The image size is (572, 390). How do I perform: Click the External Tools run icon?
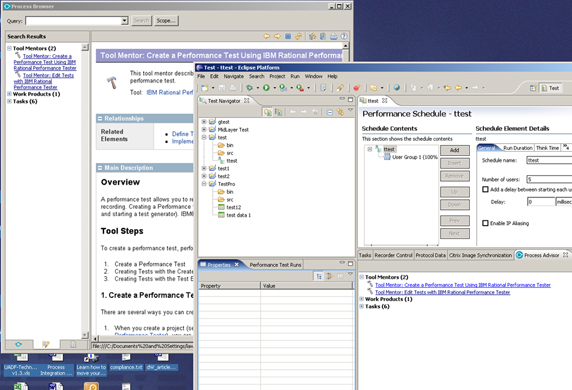300,88
